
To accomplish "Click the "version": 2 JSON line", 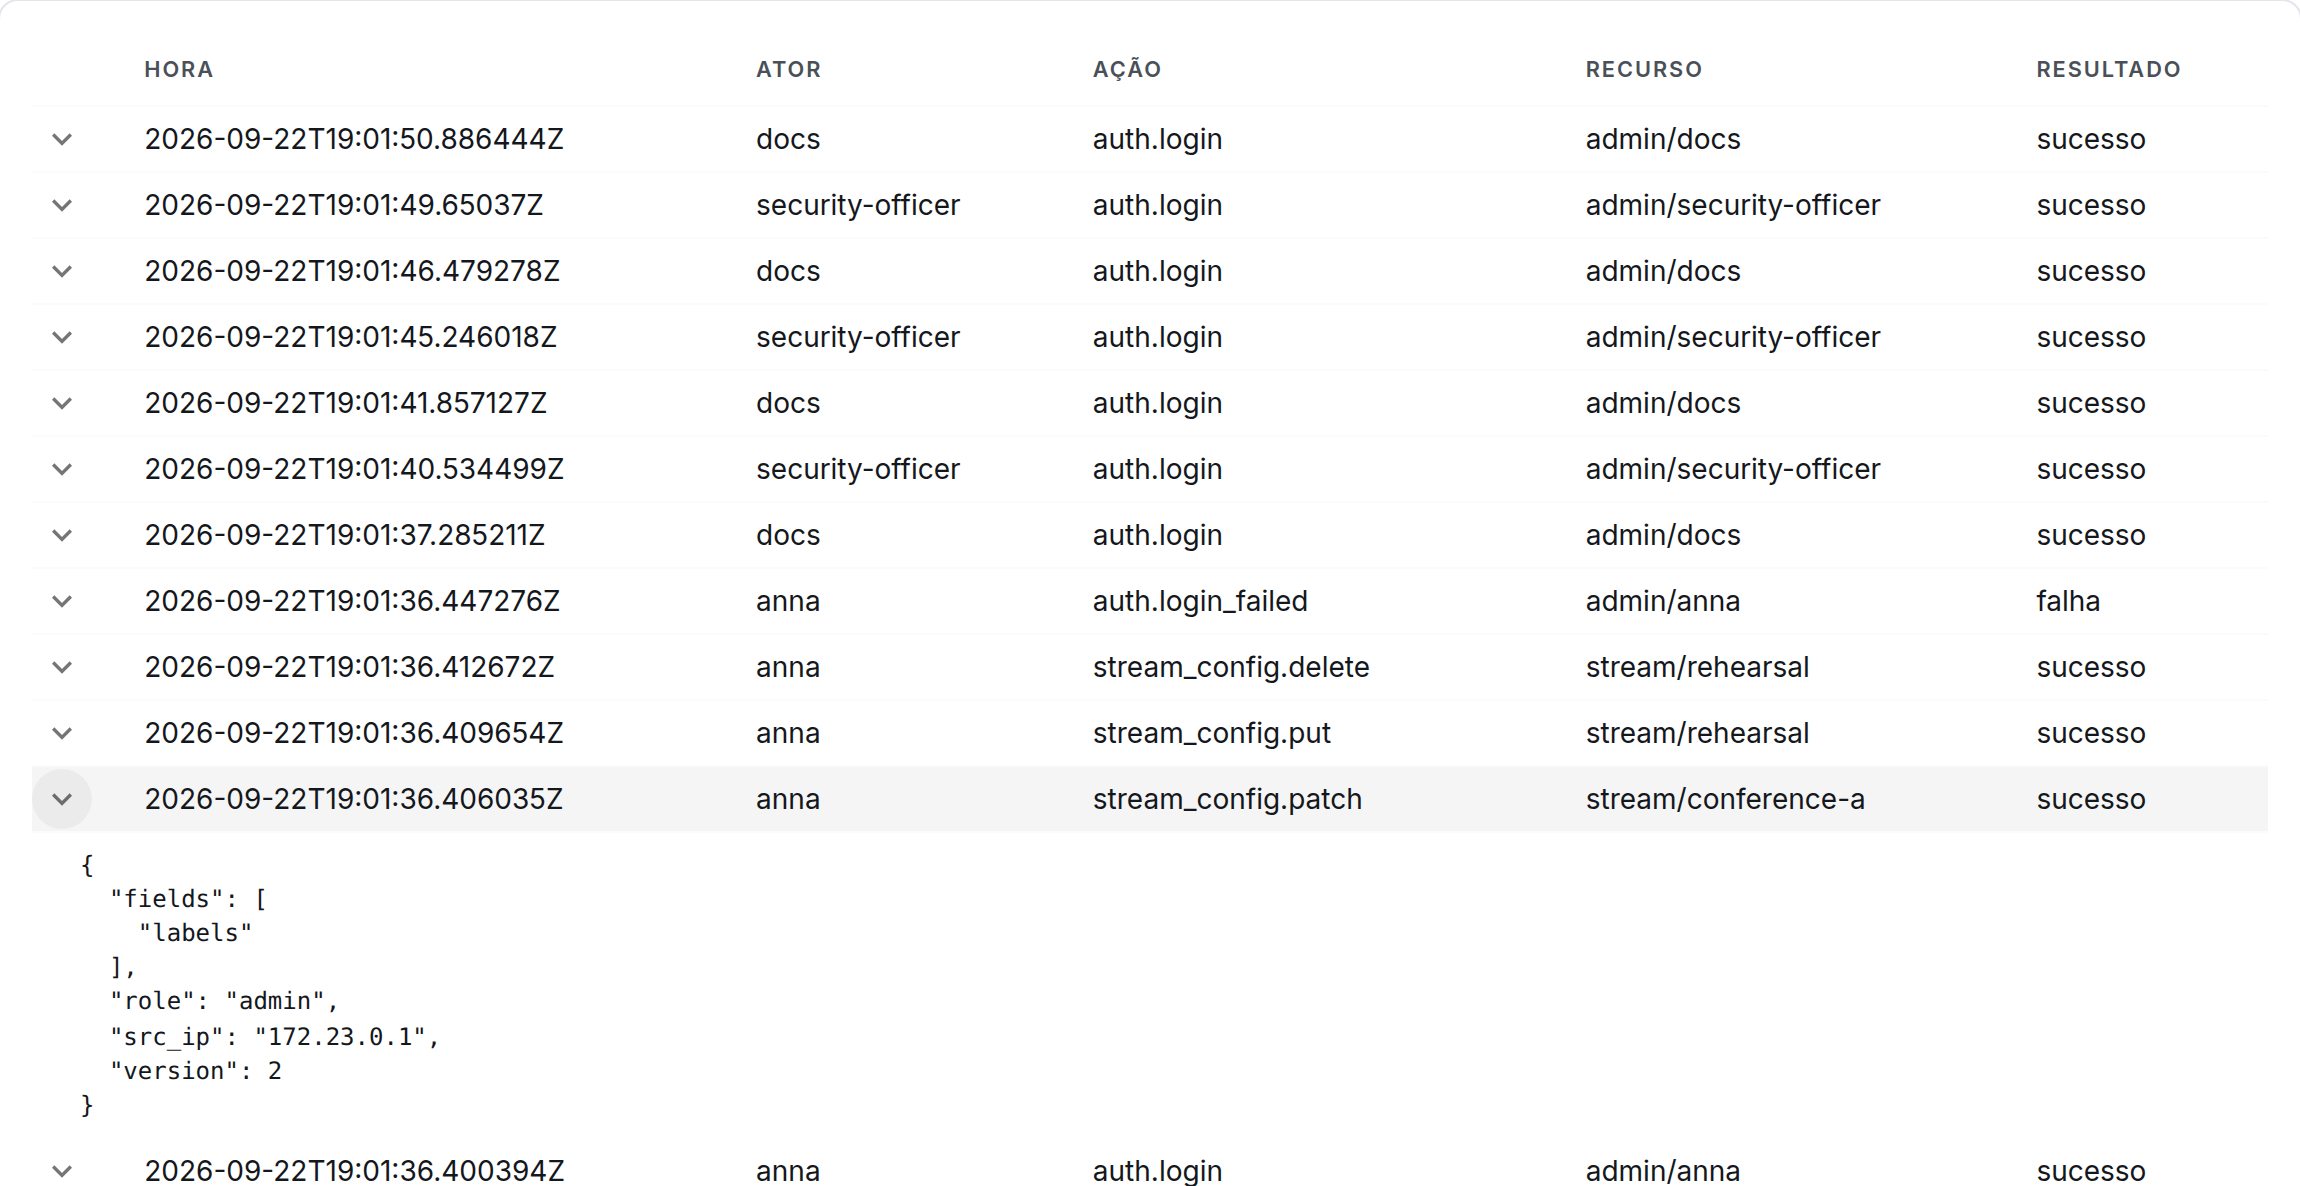I will coord(196,1071).
